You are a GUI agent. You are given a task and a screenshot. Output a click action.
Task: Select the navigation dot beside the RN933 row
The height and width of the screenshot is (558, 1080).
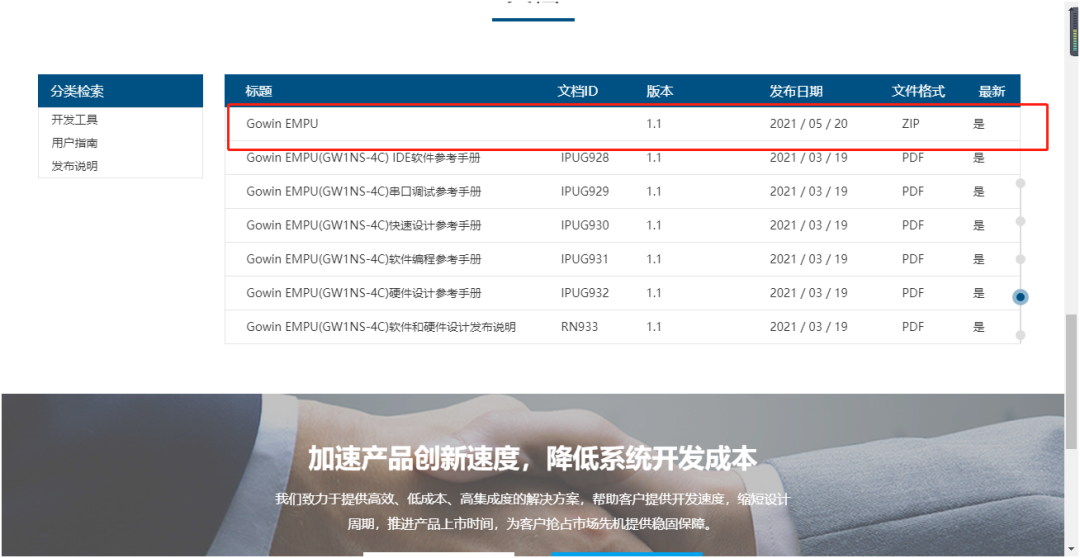(x=1021, y=335)
